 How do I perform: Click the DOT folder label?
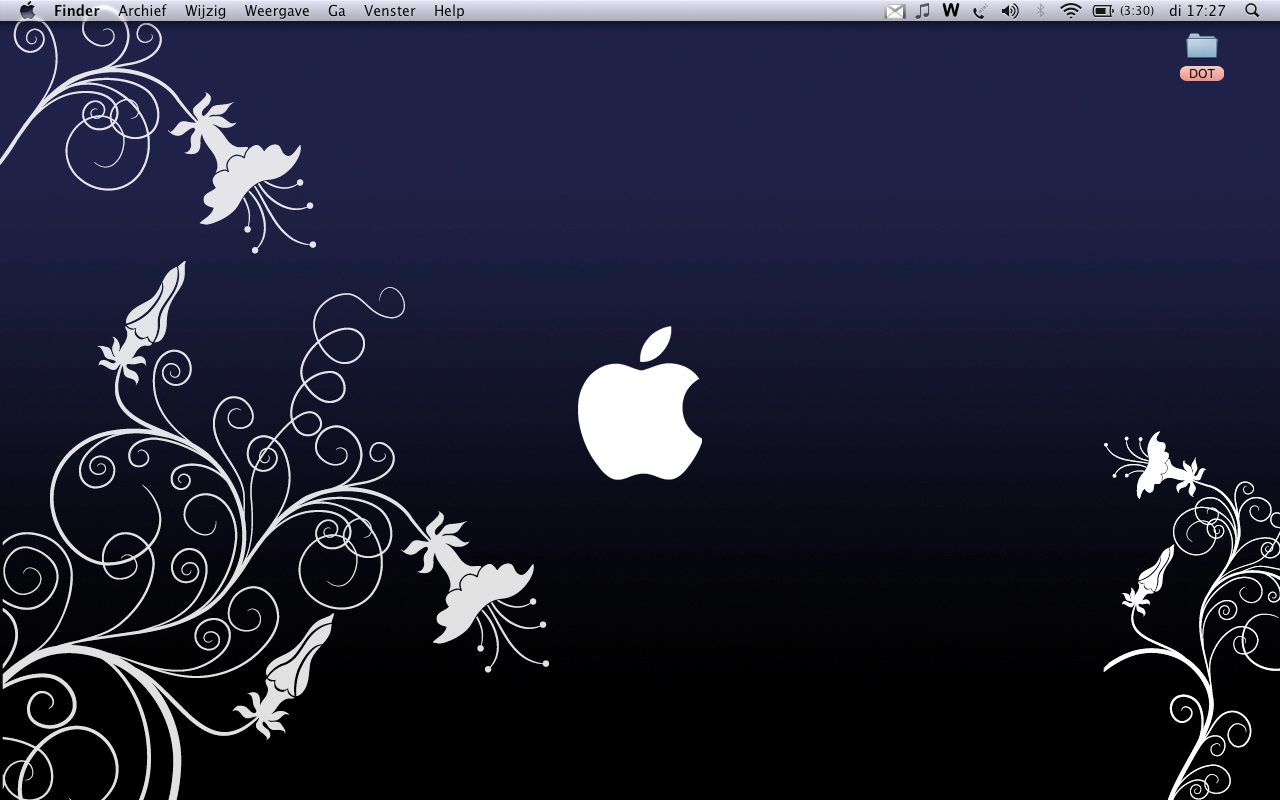pos(1202,74)
